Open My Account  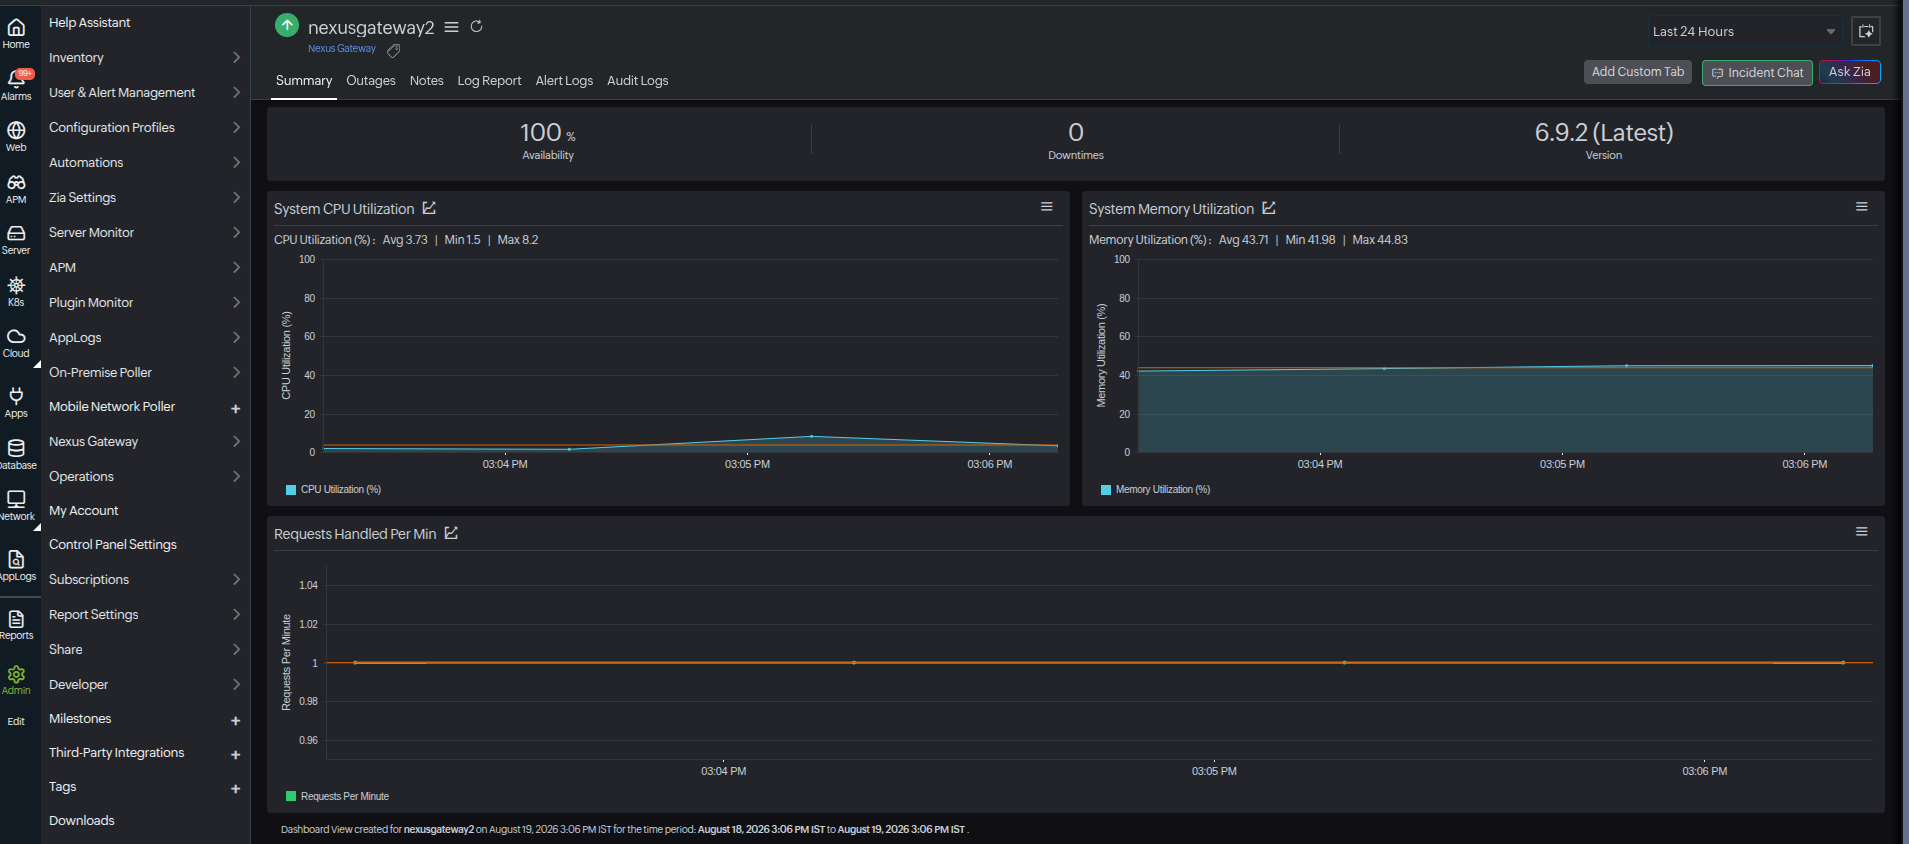click(x=84, y=511)
